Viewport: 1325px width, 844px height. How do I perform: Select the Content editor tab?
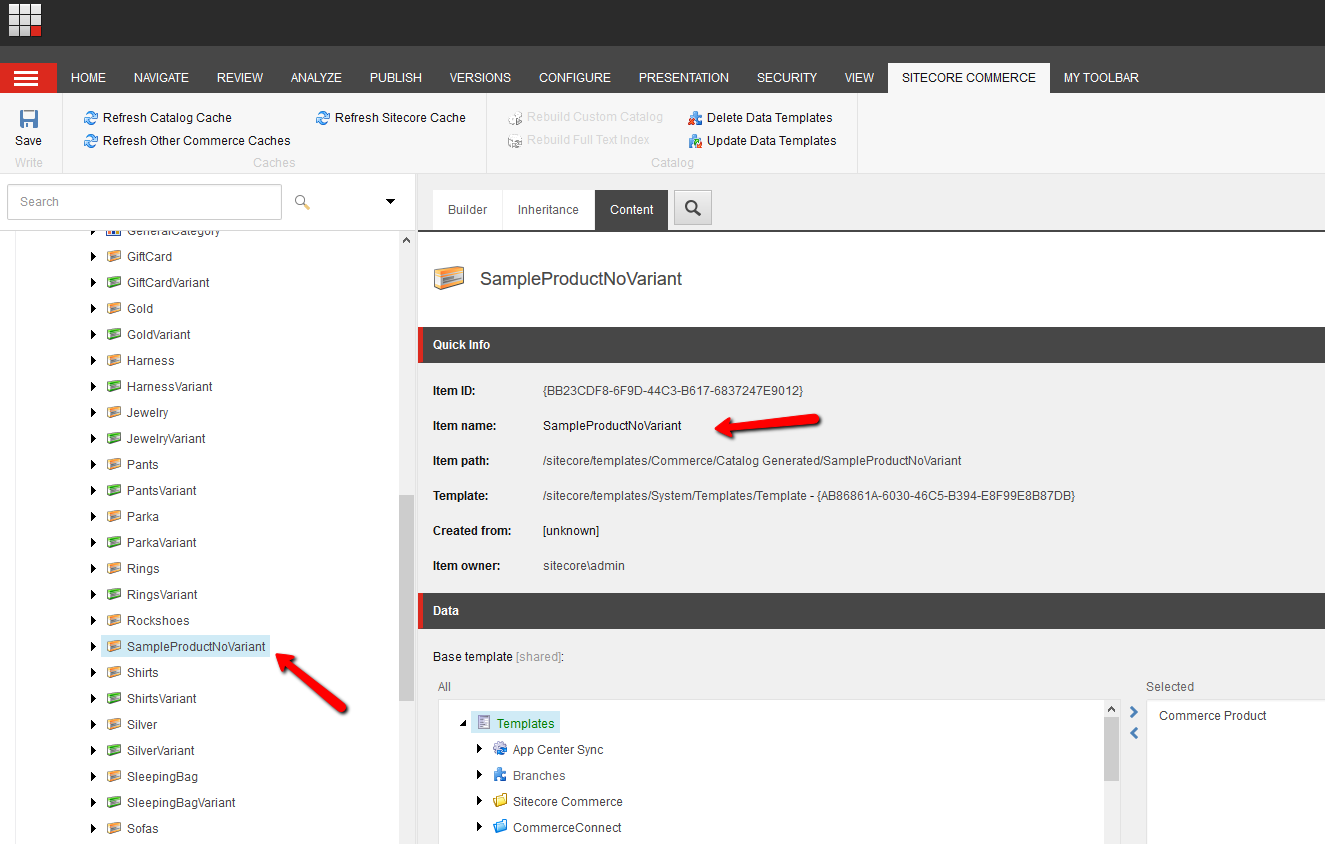[x=632, y=210]
